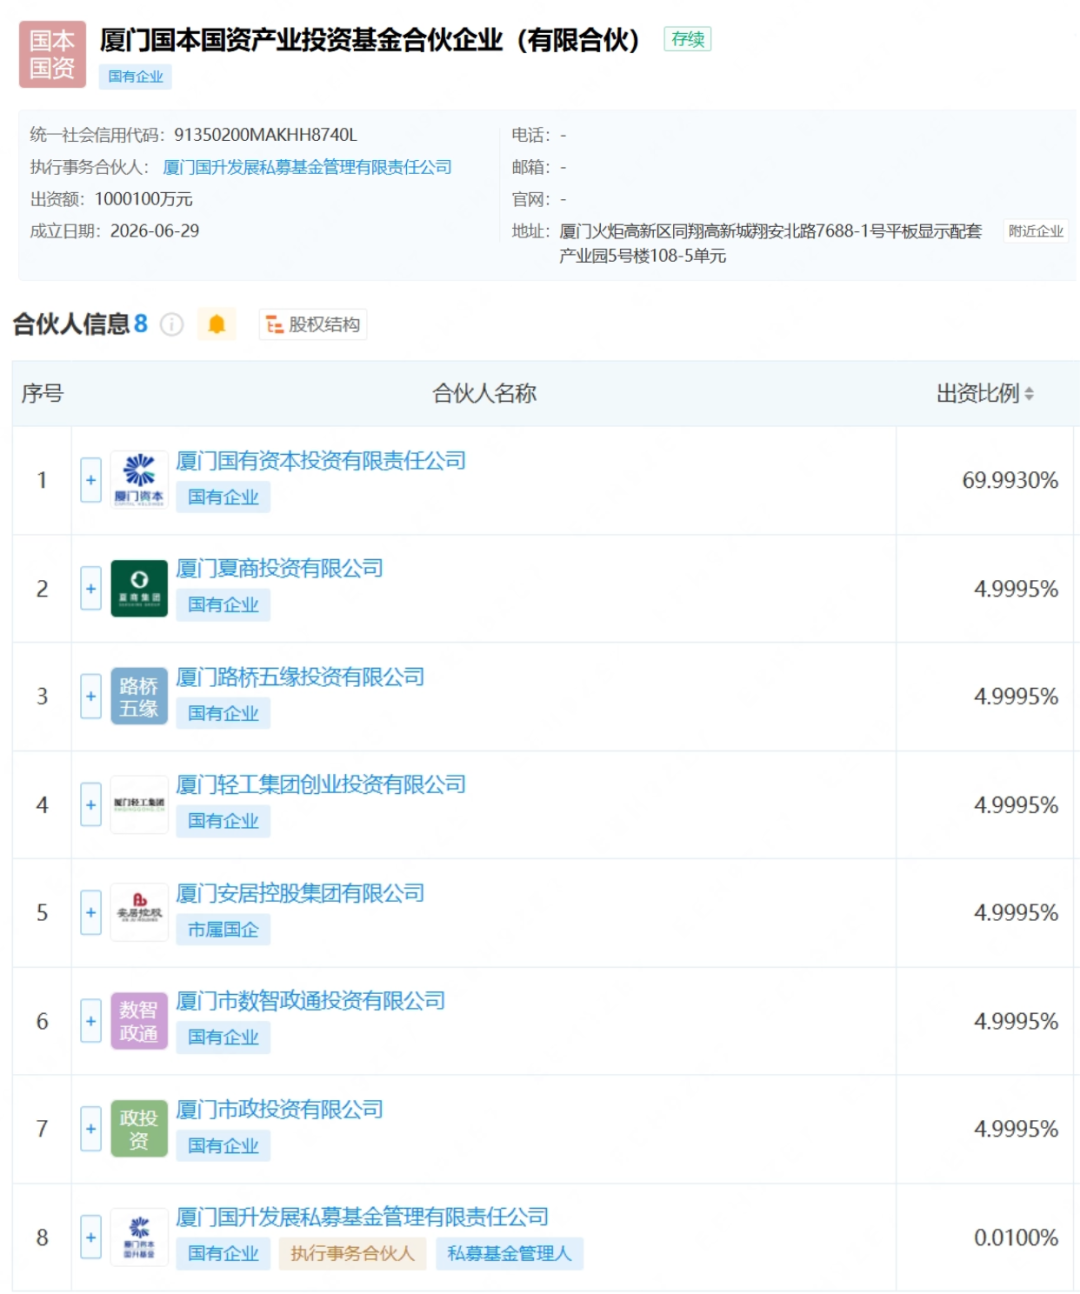The width and height of the screenshot is (1080, 1294).
Task: Expand row 8 厦门国升发展私募基金管理
Action: point(91,1237)
